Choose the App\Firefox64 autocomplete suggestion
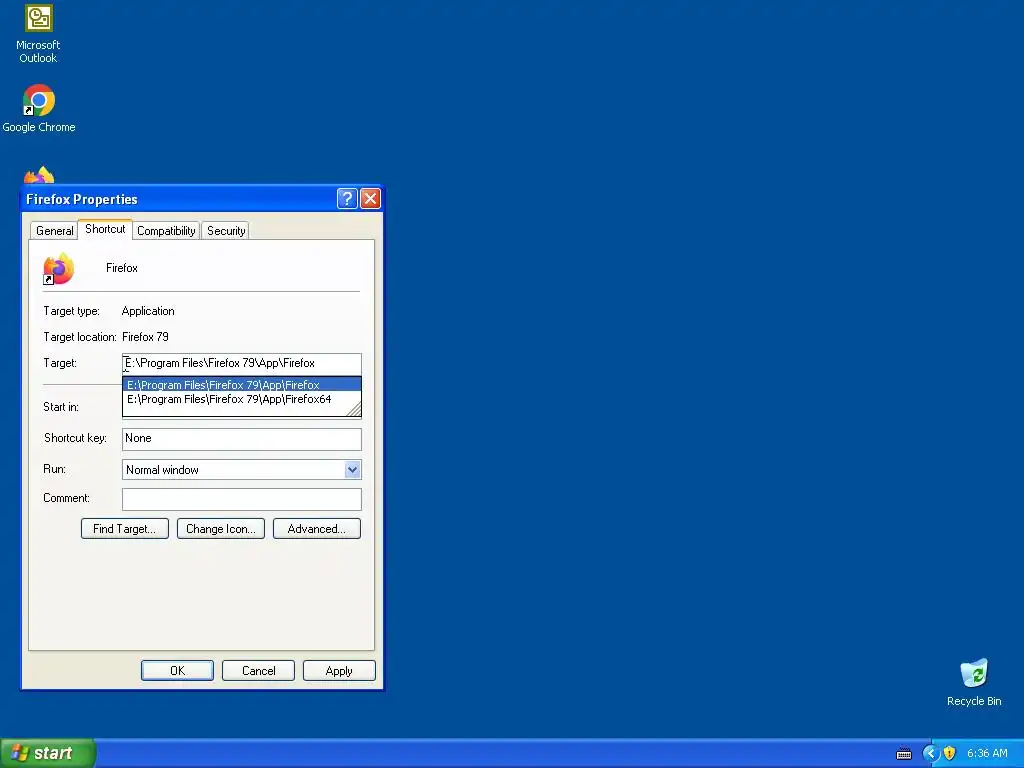1024x768 pixels. (x=242, y=399)
